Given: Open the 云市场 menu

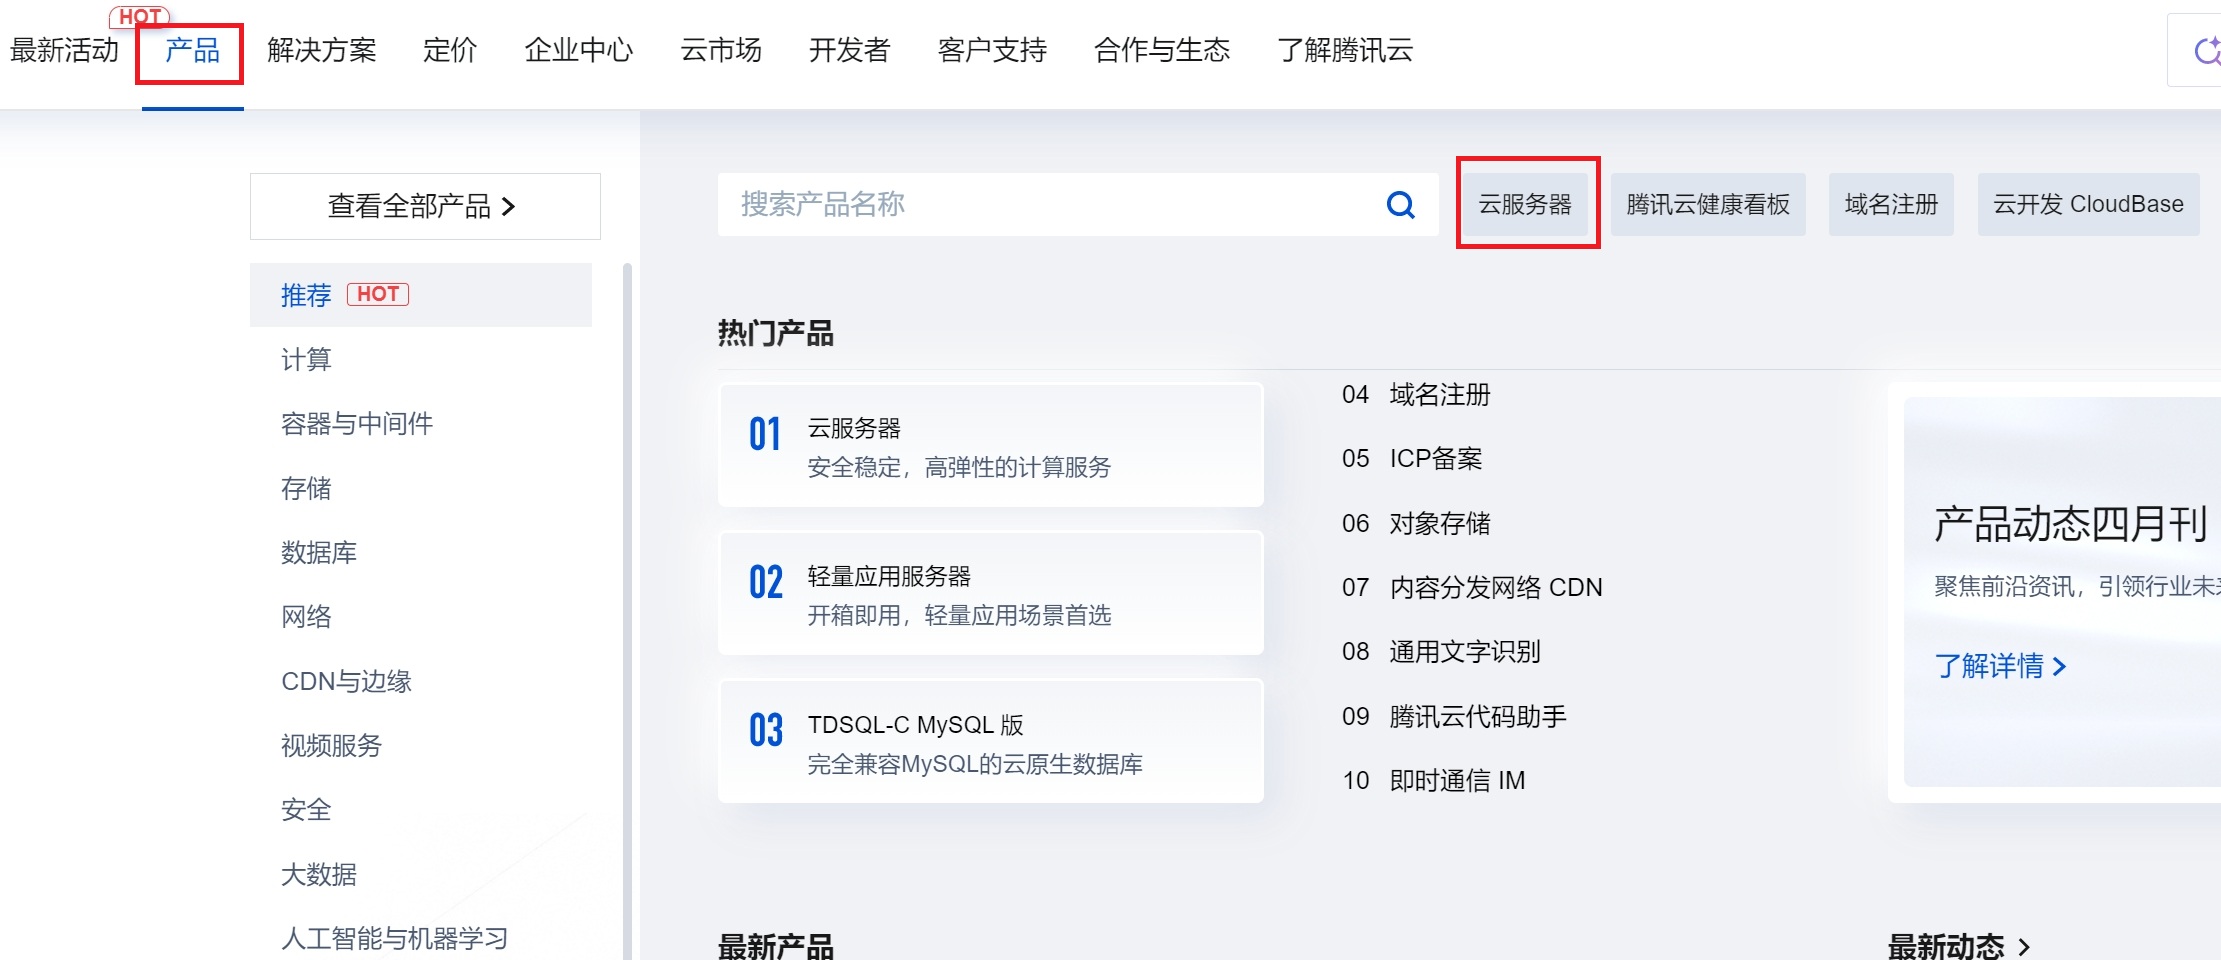Looking at the screenshot, I should (x=721, y=50).
